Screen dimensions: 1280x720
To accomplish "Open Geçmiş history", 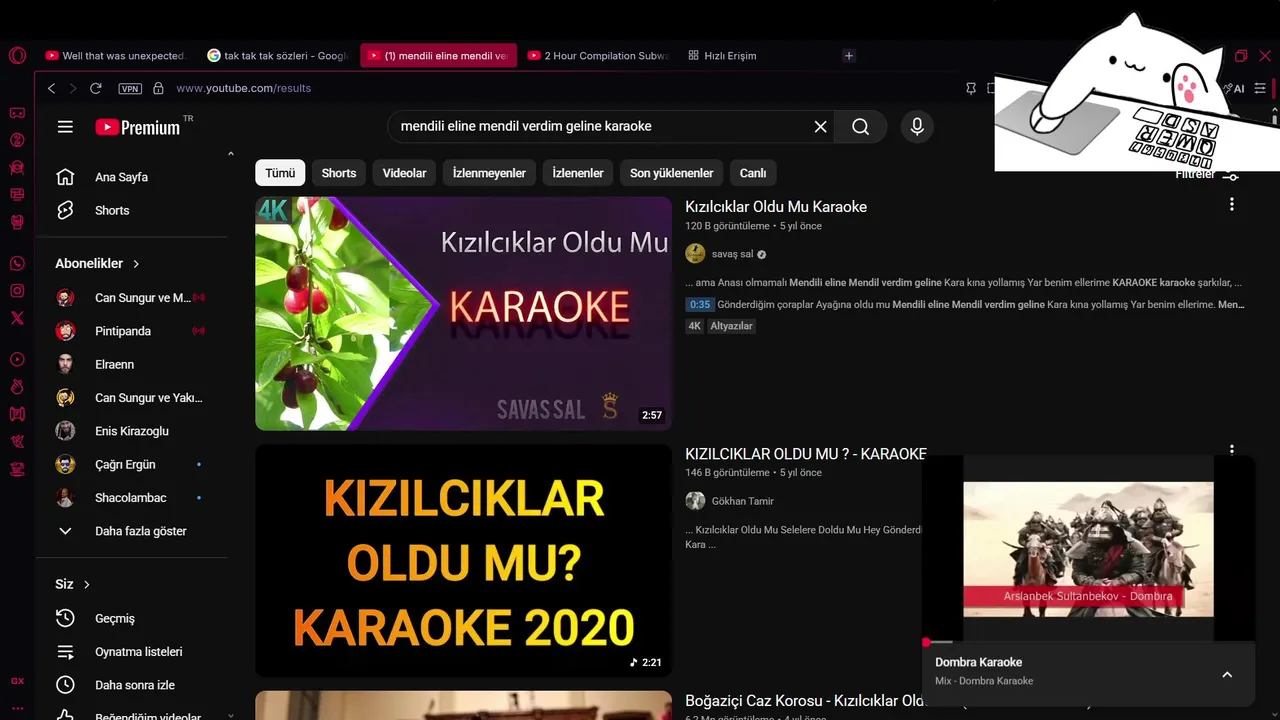I will click(131, 618).
